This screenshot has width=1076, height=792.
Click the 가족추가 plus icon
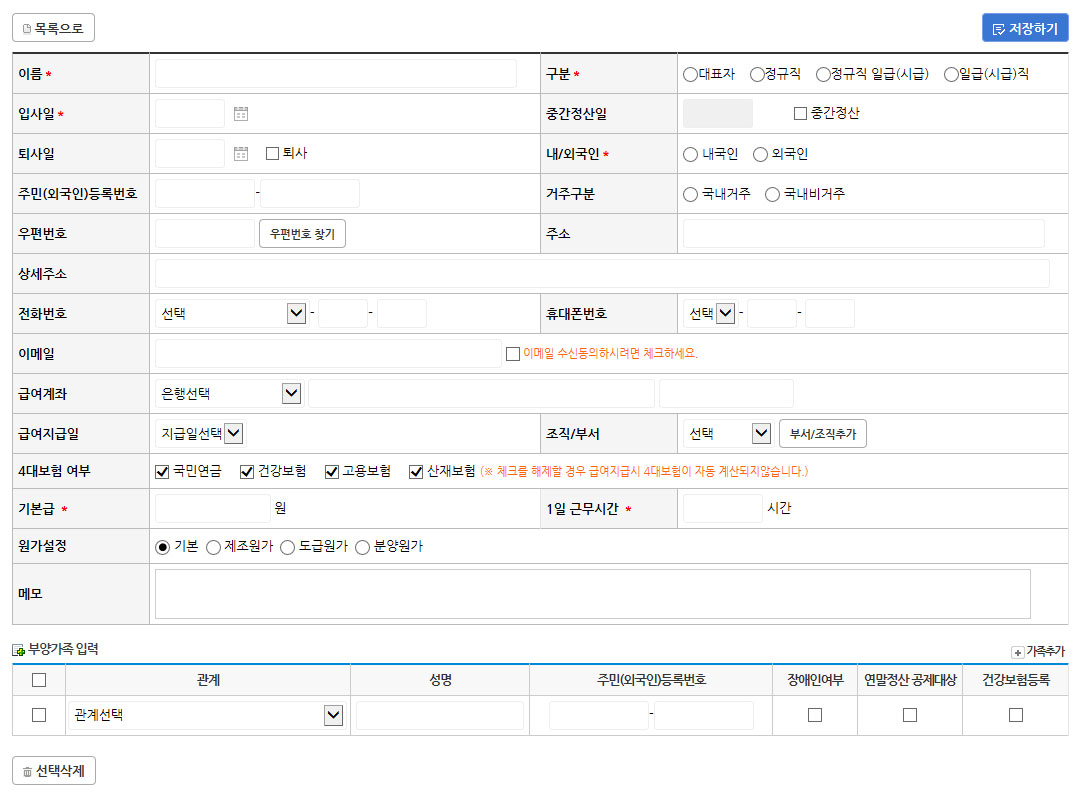1018,652
